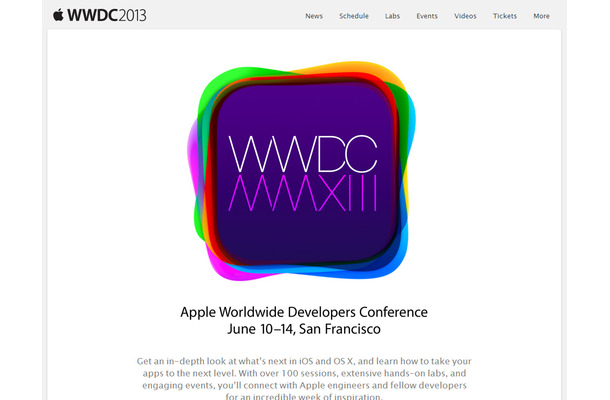
Task: Go to the Labs section
Action: tap(392, 16)
